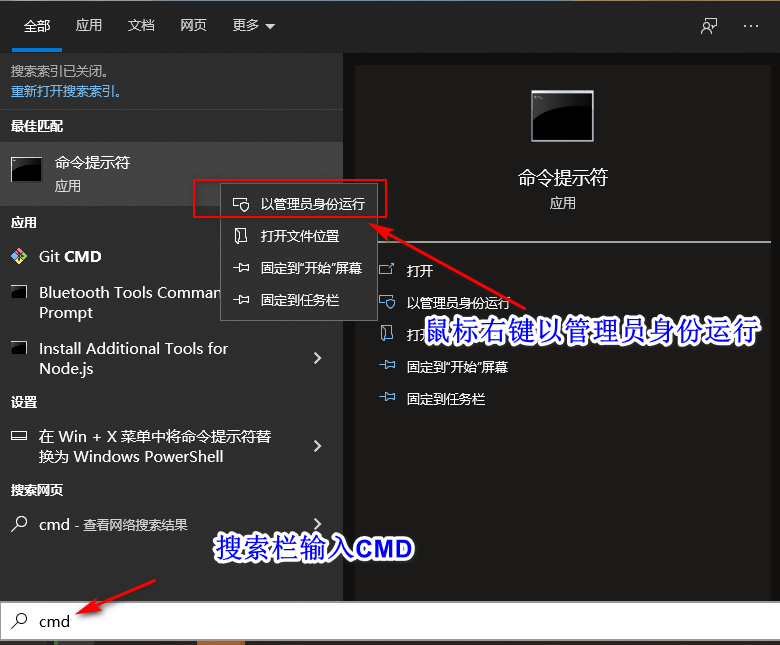Open the 更多 dropdown
Screen dimensions: 780x645
coord(253,25)
